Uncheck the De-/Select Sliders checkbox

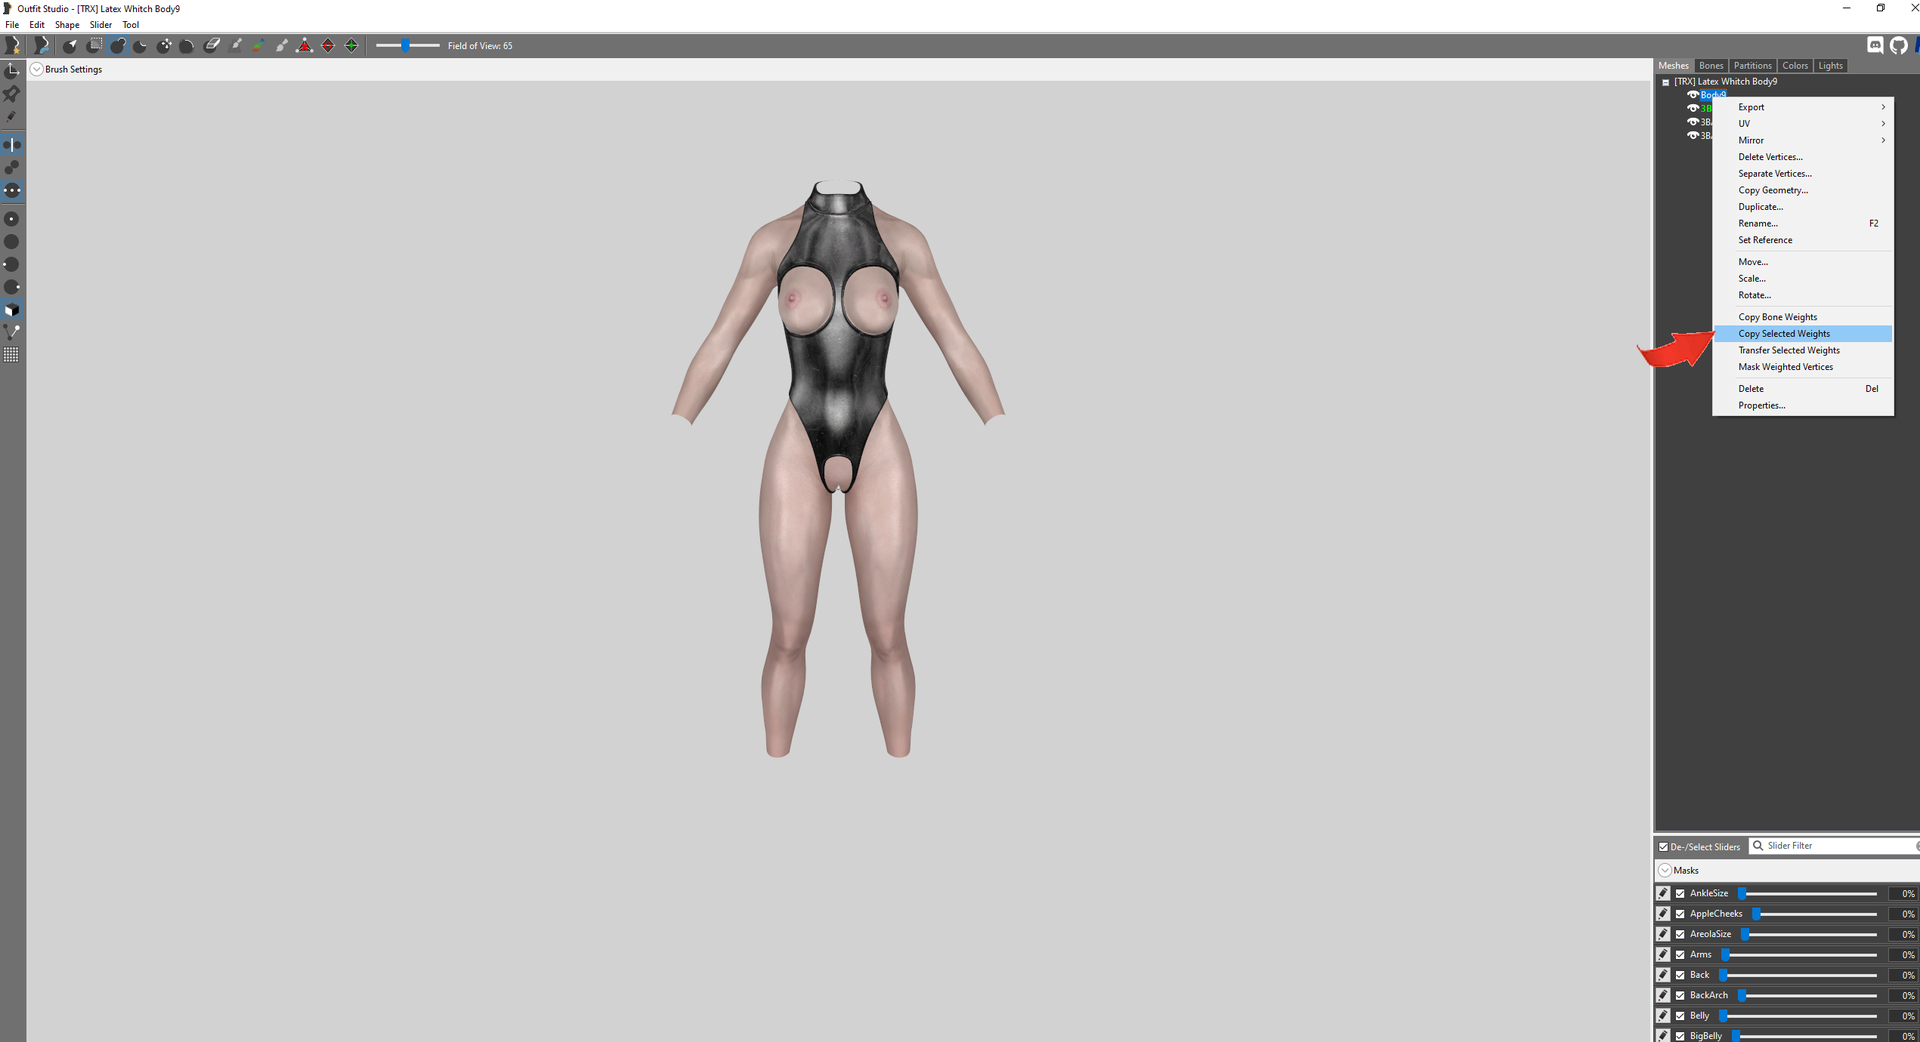(1664, 847)
